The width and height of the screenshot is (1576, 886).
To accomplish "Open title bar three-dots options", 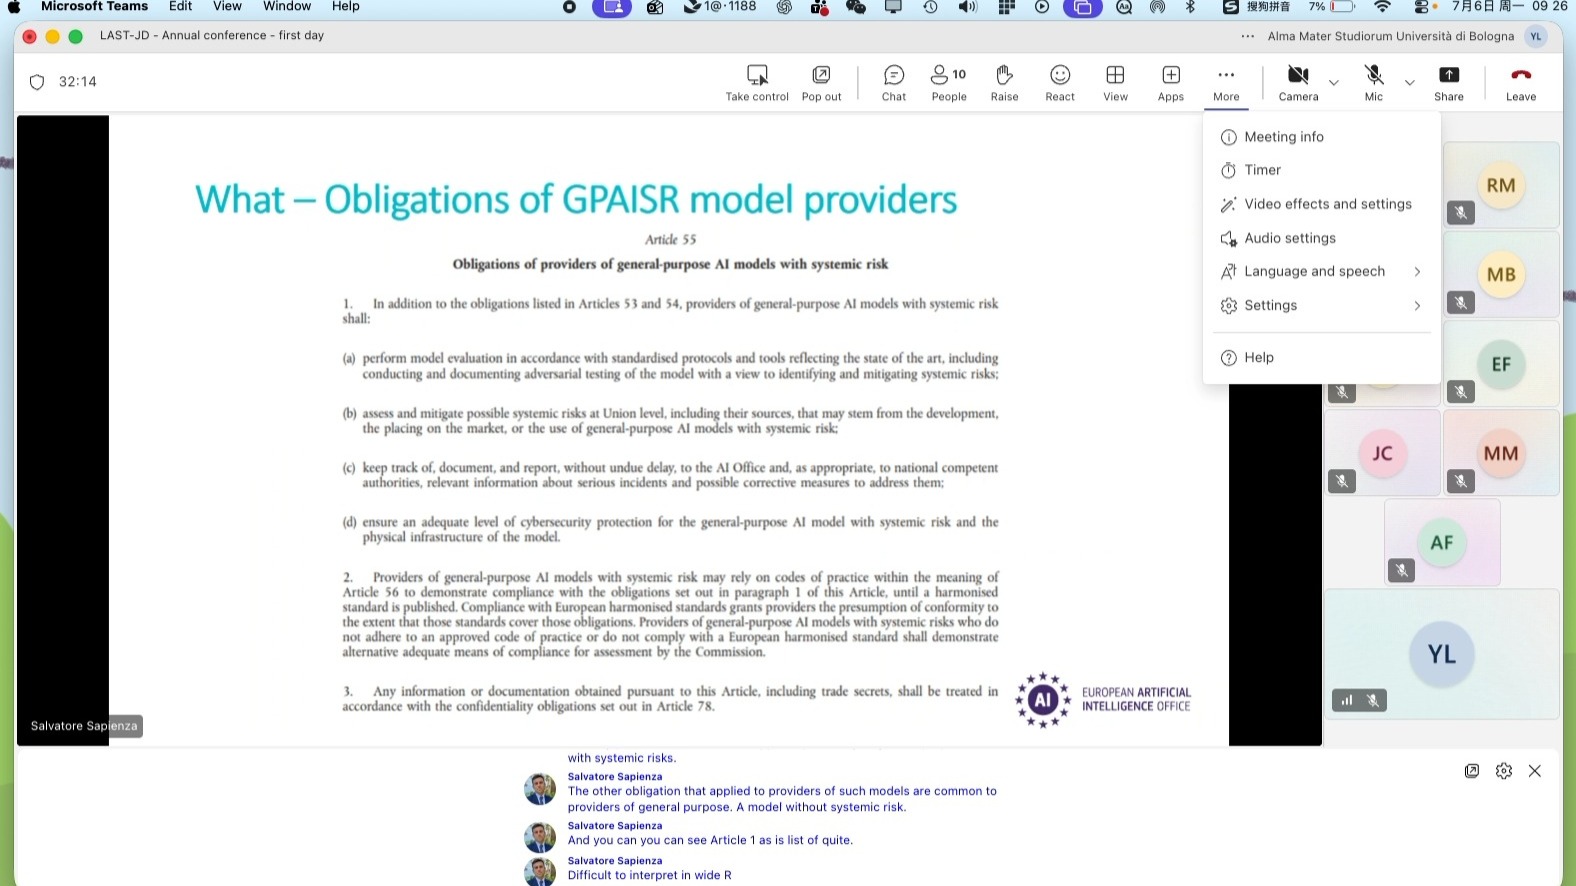I will point(1247,36).
